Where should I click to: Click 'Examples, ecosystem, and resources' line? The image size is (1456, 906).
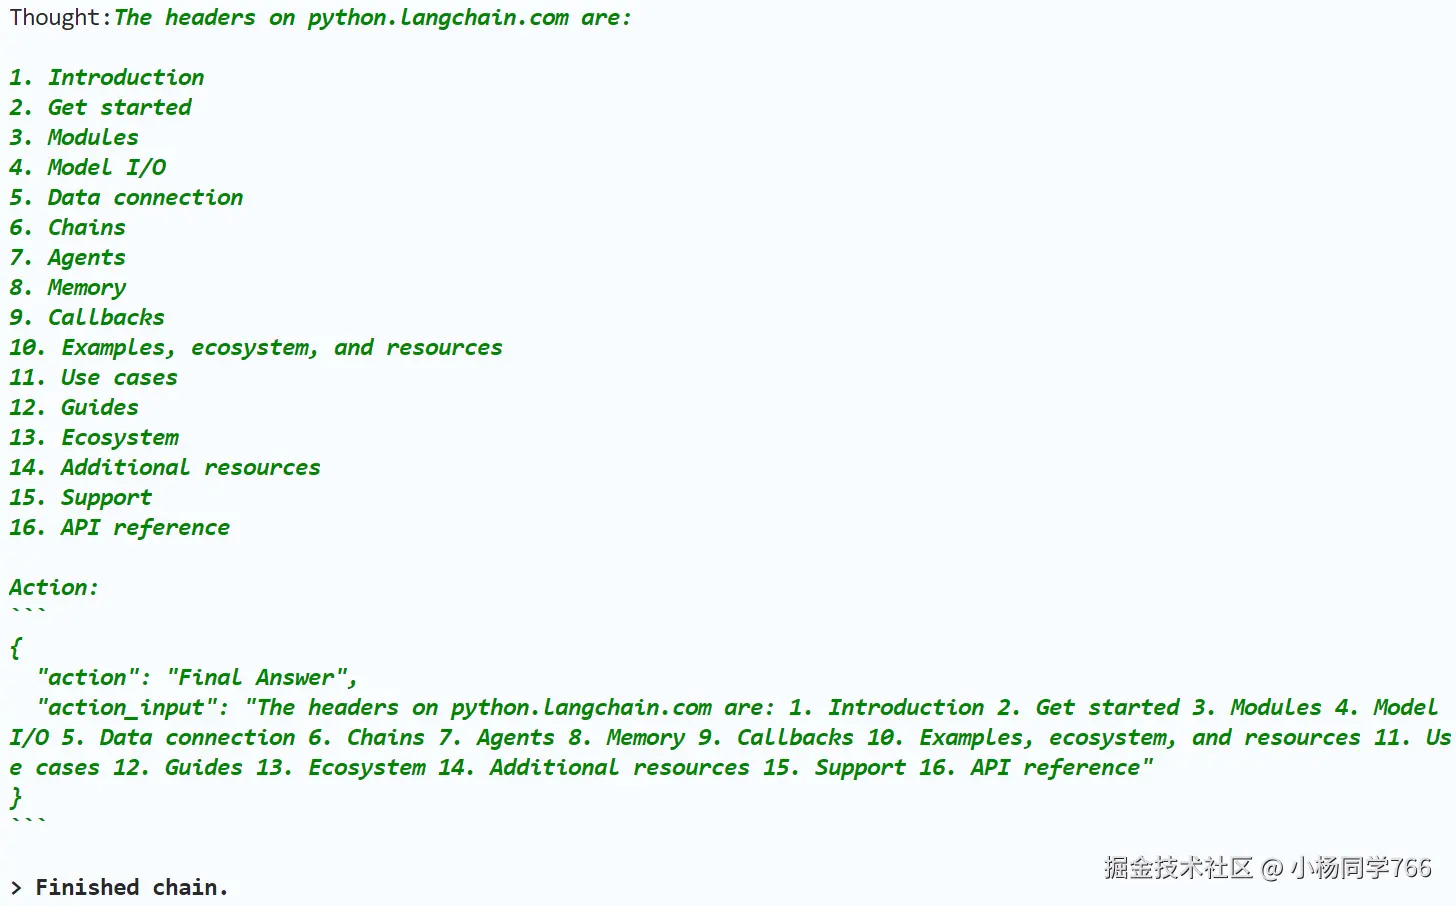tap(281, 348)
